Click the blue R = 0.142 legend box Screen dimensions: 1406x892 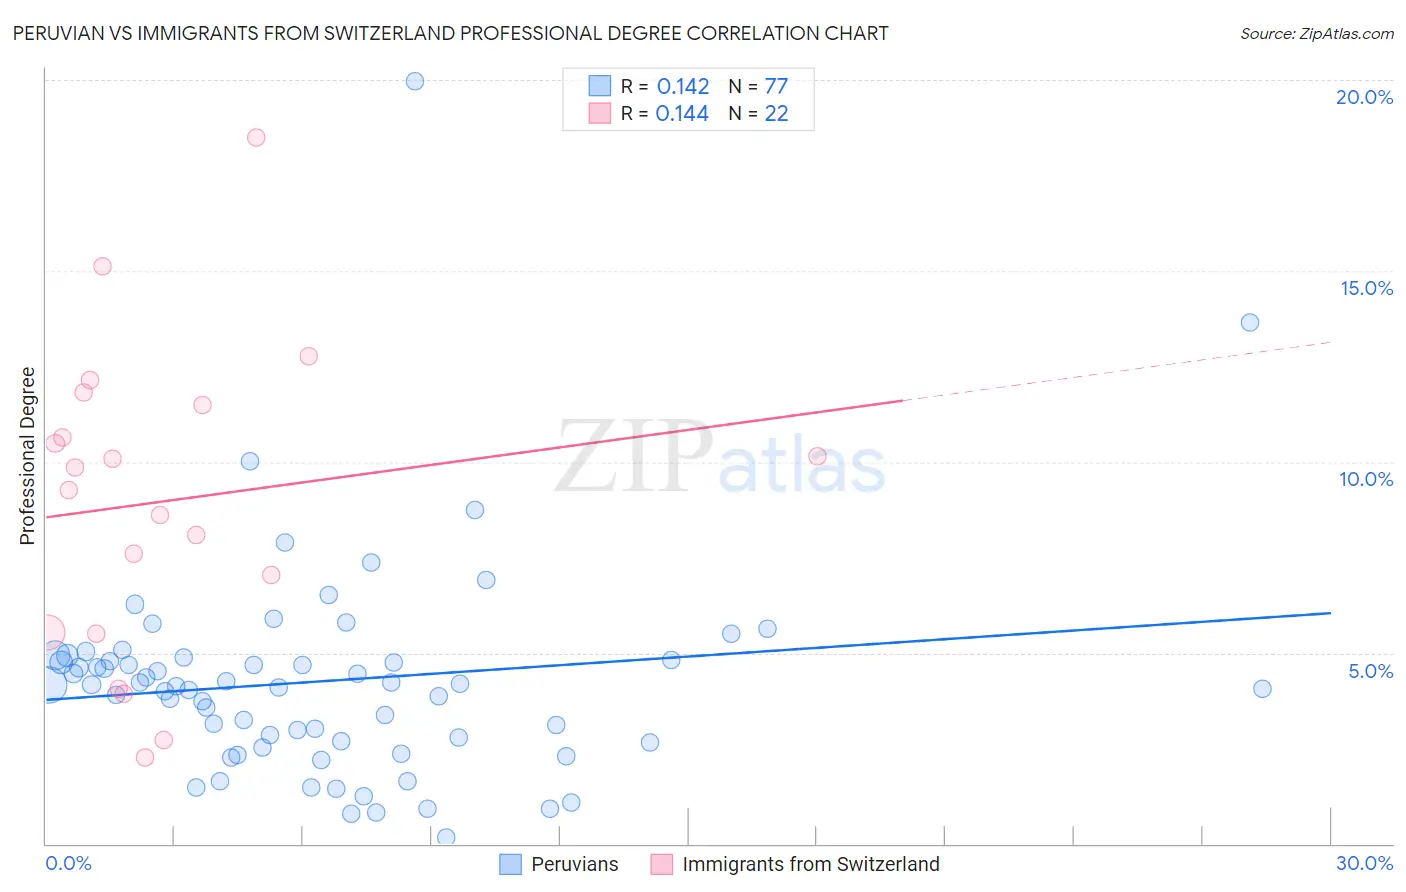(599, 86)
